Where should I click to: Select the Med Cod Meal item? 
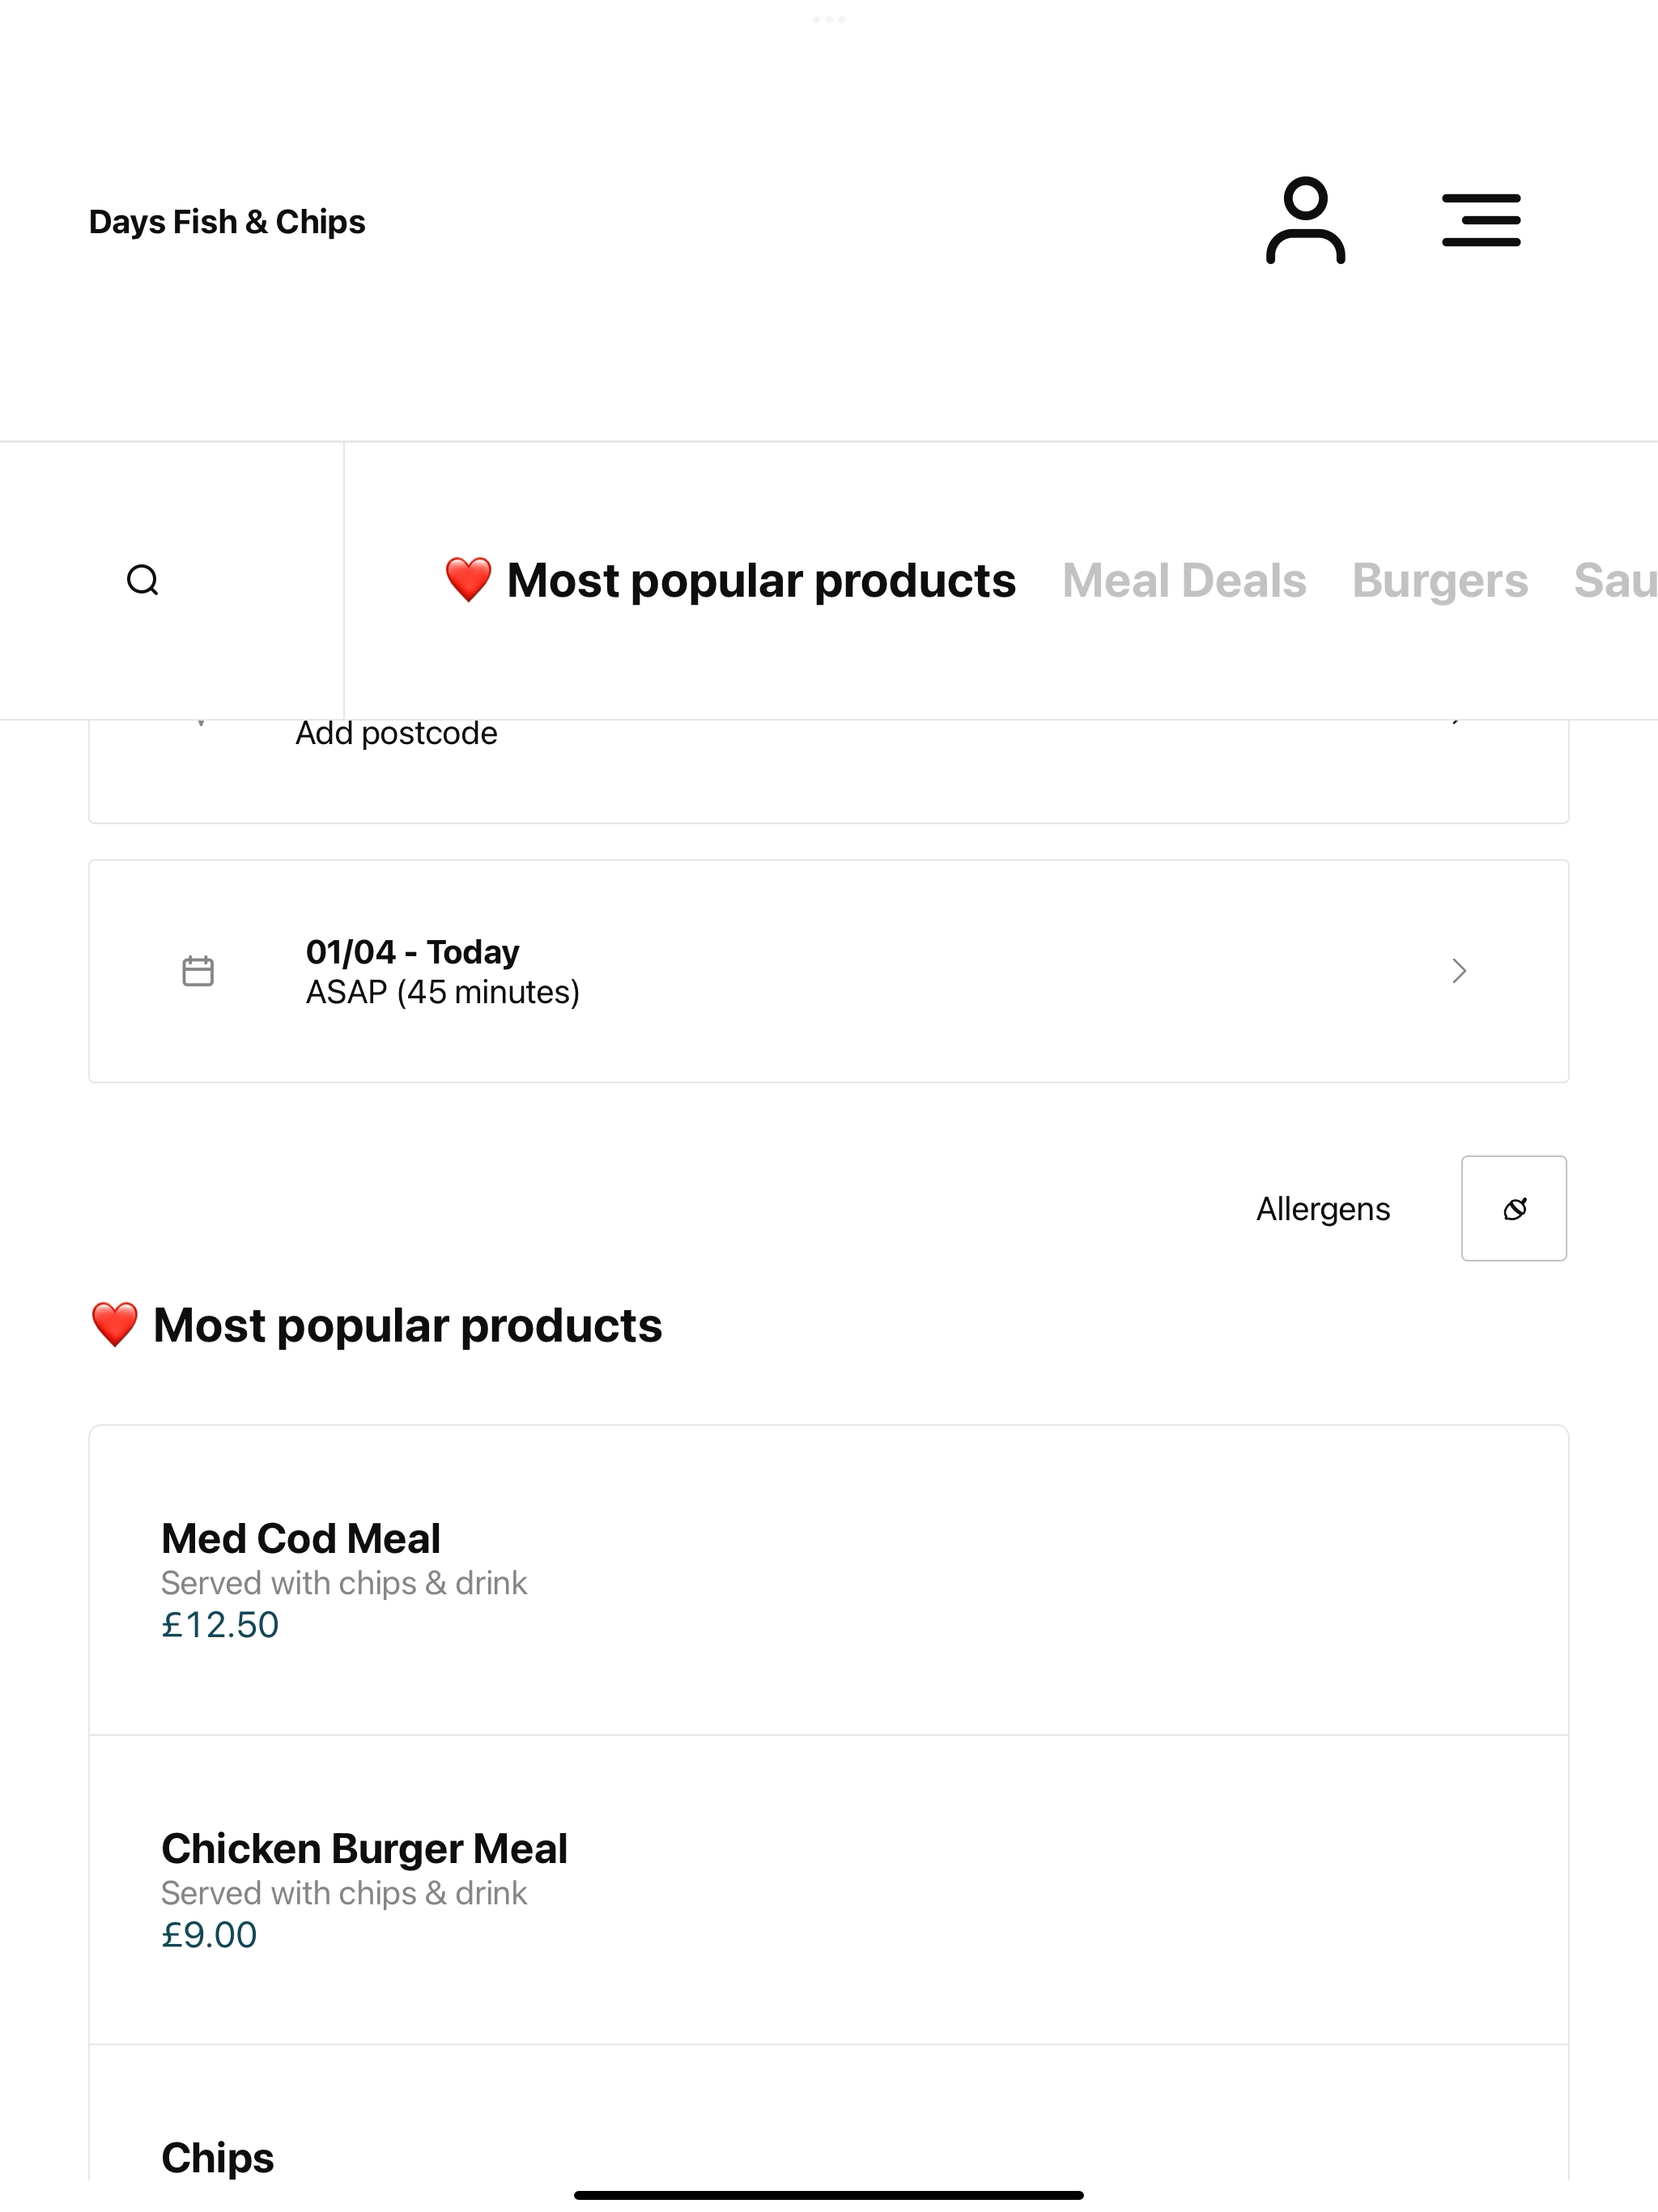[x=829, y=1581]
